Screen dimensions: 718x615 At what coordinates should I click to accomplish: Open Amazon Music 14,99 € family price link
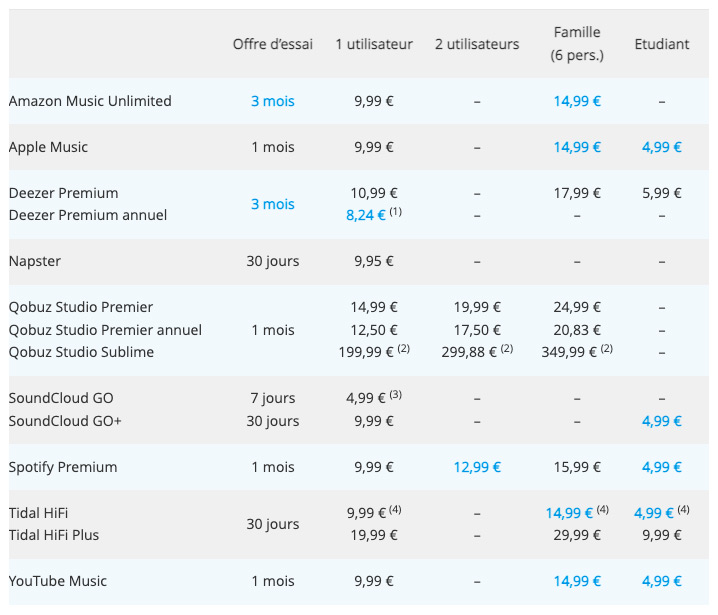(577, 101)
